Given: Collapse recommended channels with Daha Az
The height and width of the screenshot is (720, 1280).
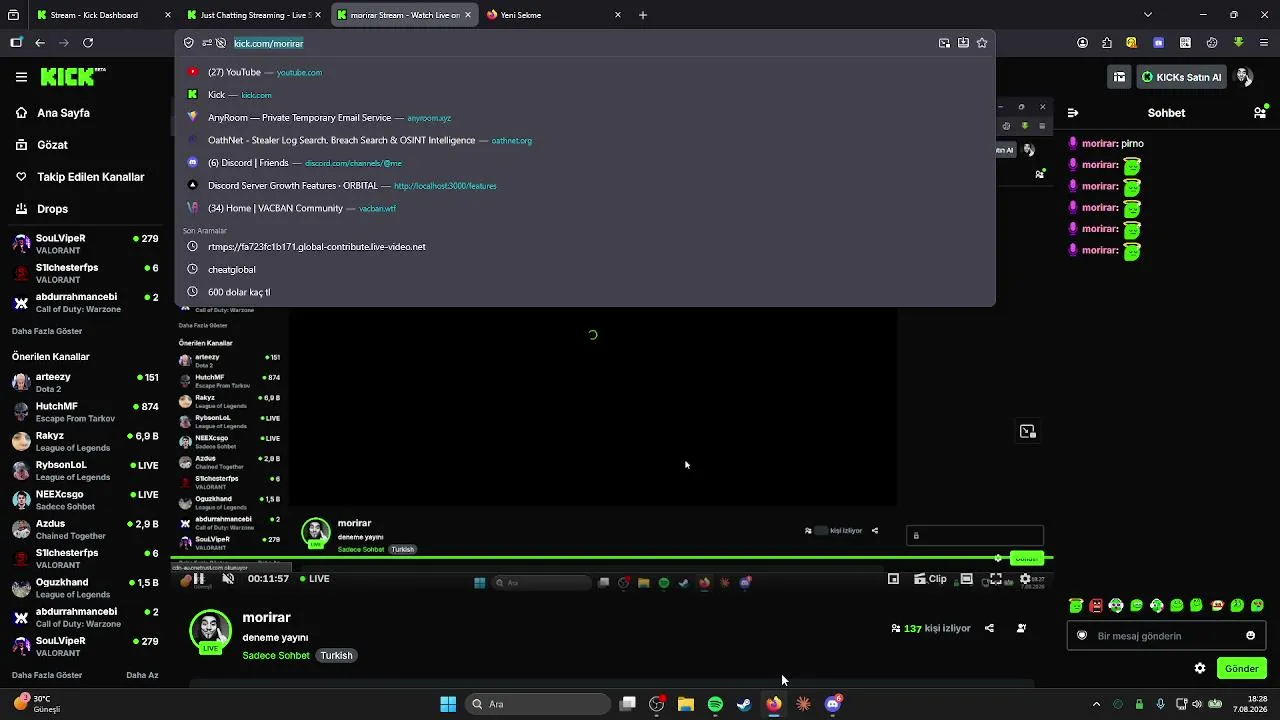Looking at the screenshot, I should point(142,675).
